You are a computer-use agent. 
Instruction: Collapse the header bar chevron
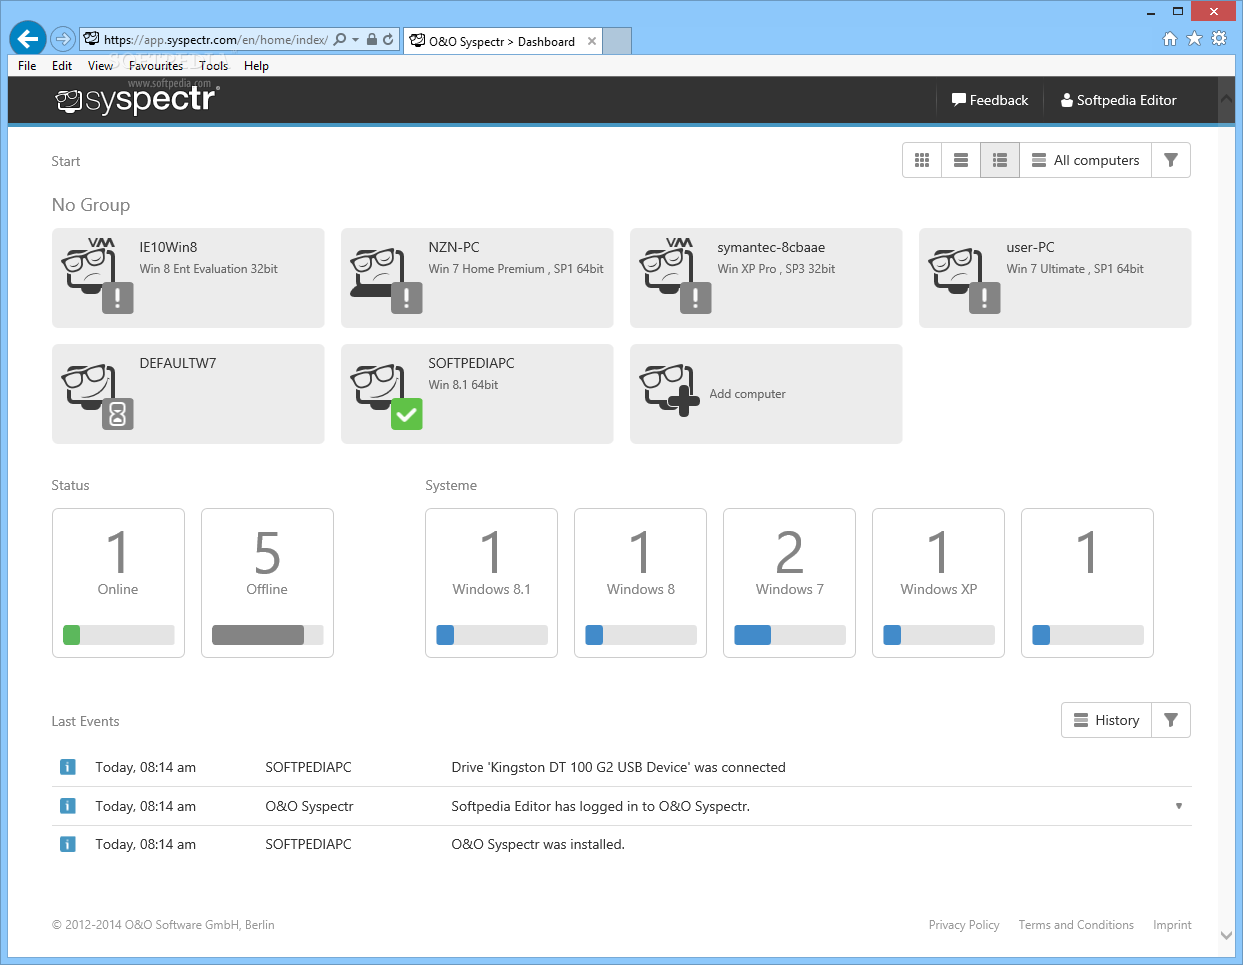(1227, 99)
